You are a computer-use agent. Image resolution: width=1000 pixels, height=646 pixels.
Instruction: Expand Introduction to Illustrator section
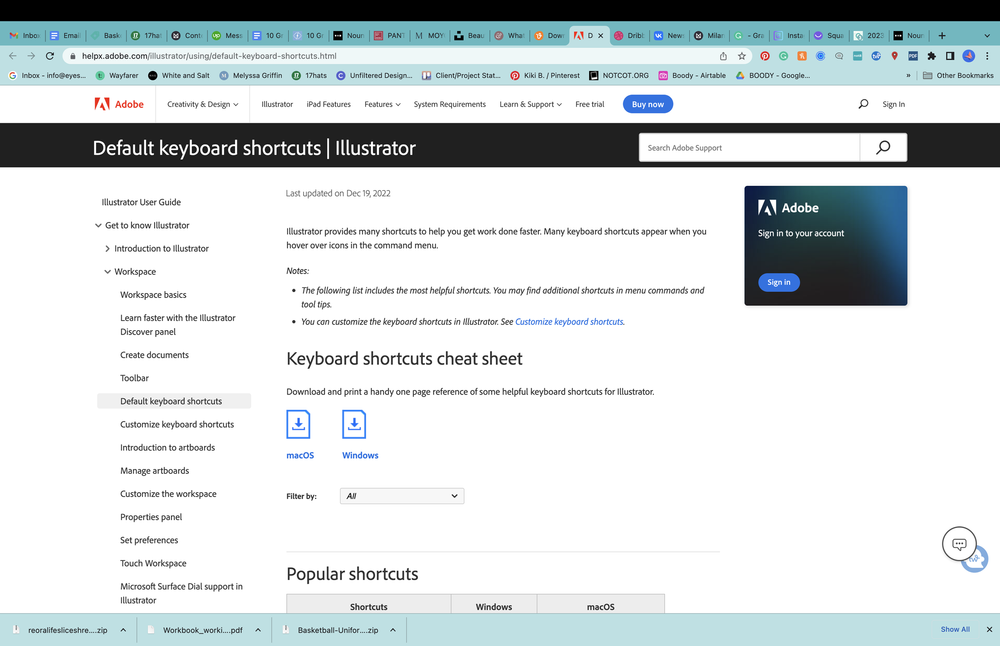(x=107, y=249)
